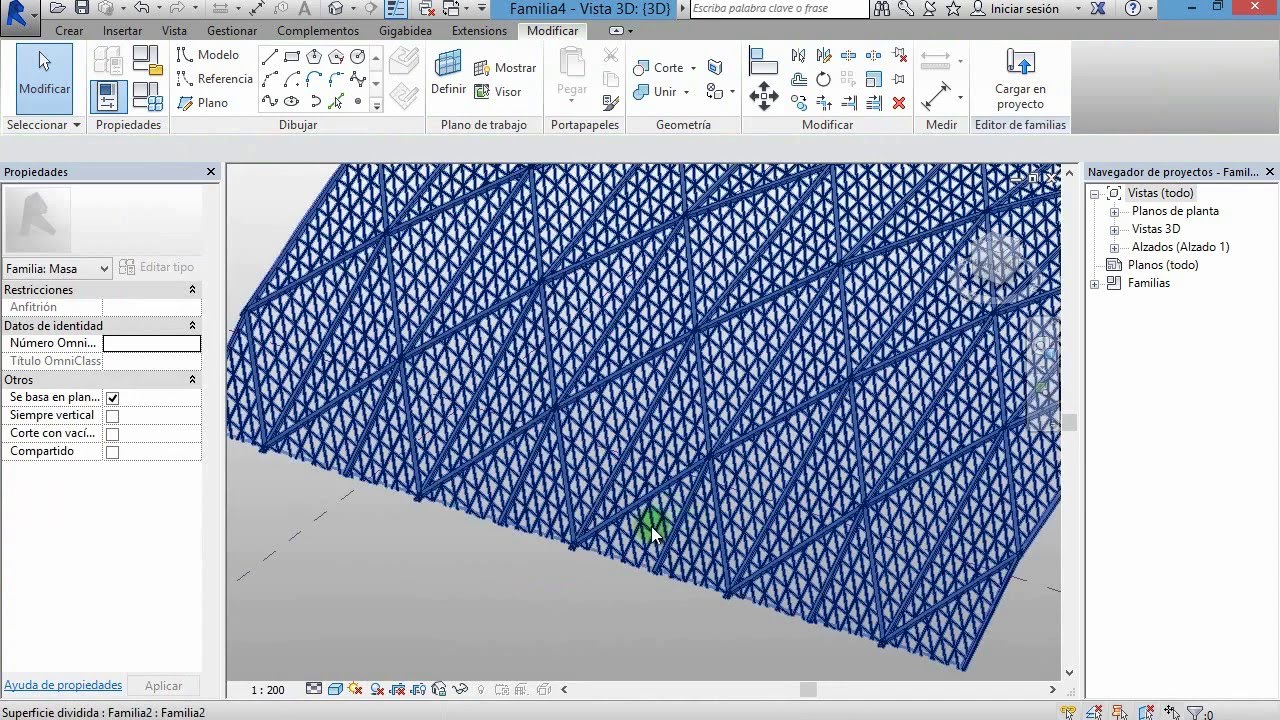Screen dimensions: 1280x720
Task: Click the horizontal scrollbar thumb of the view
Action: (x=808, y=689)
